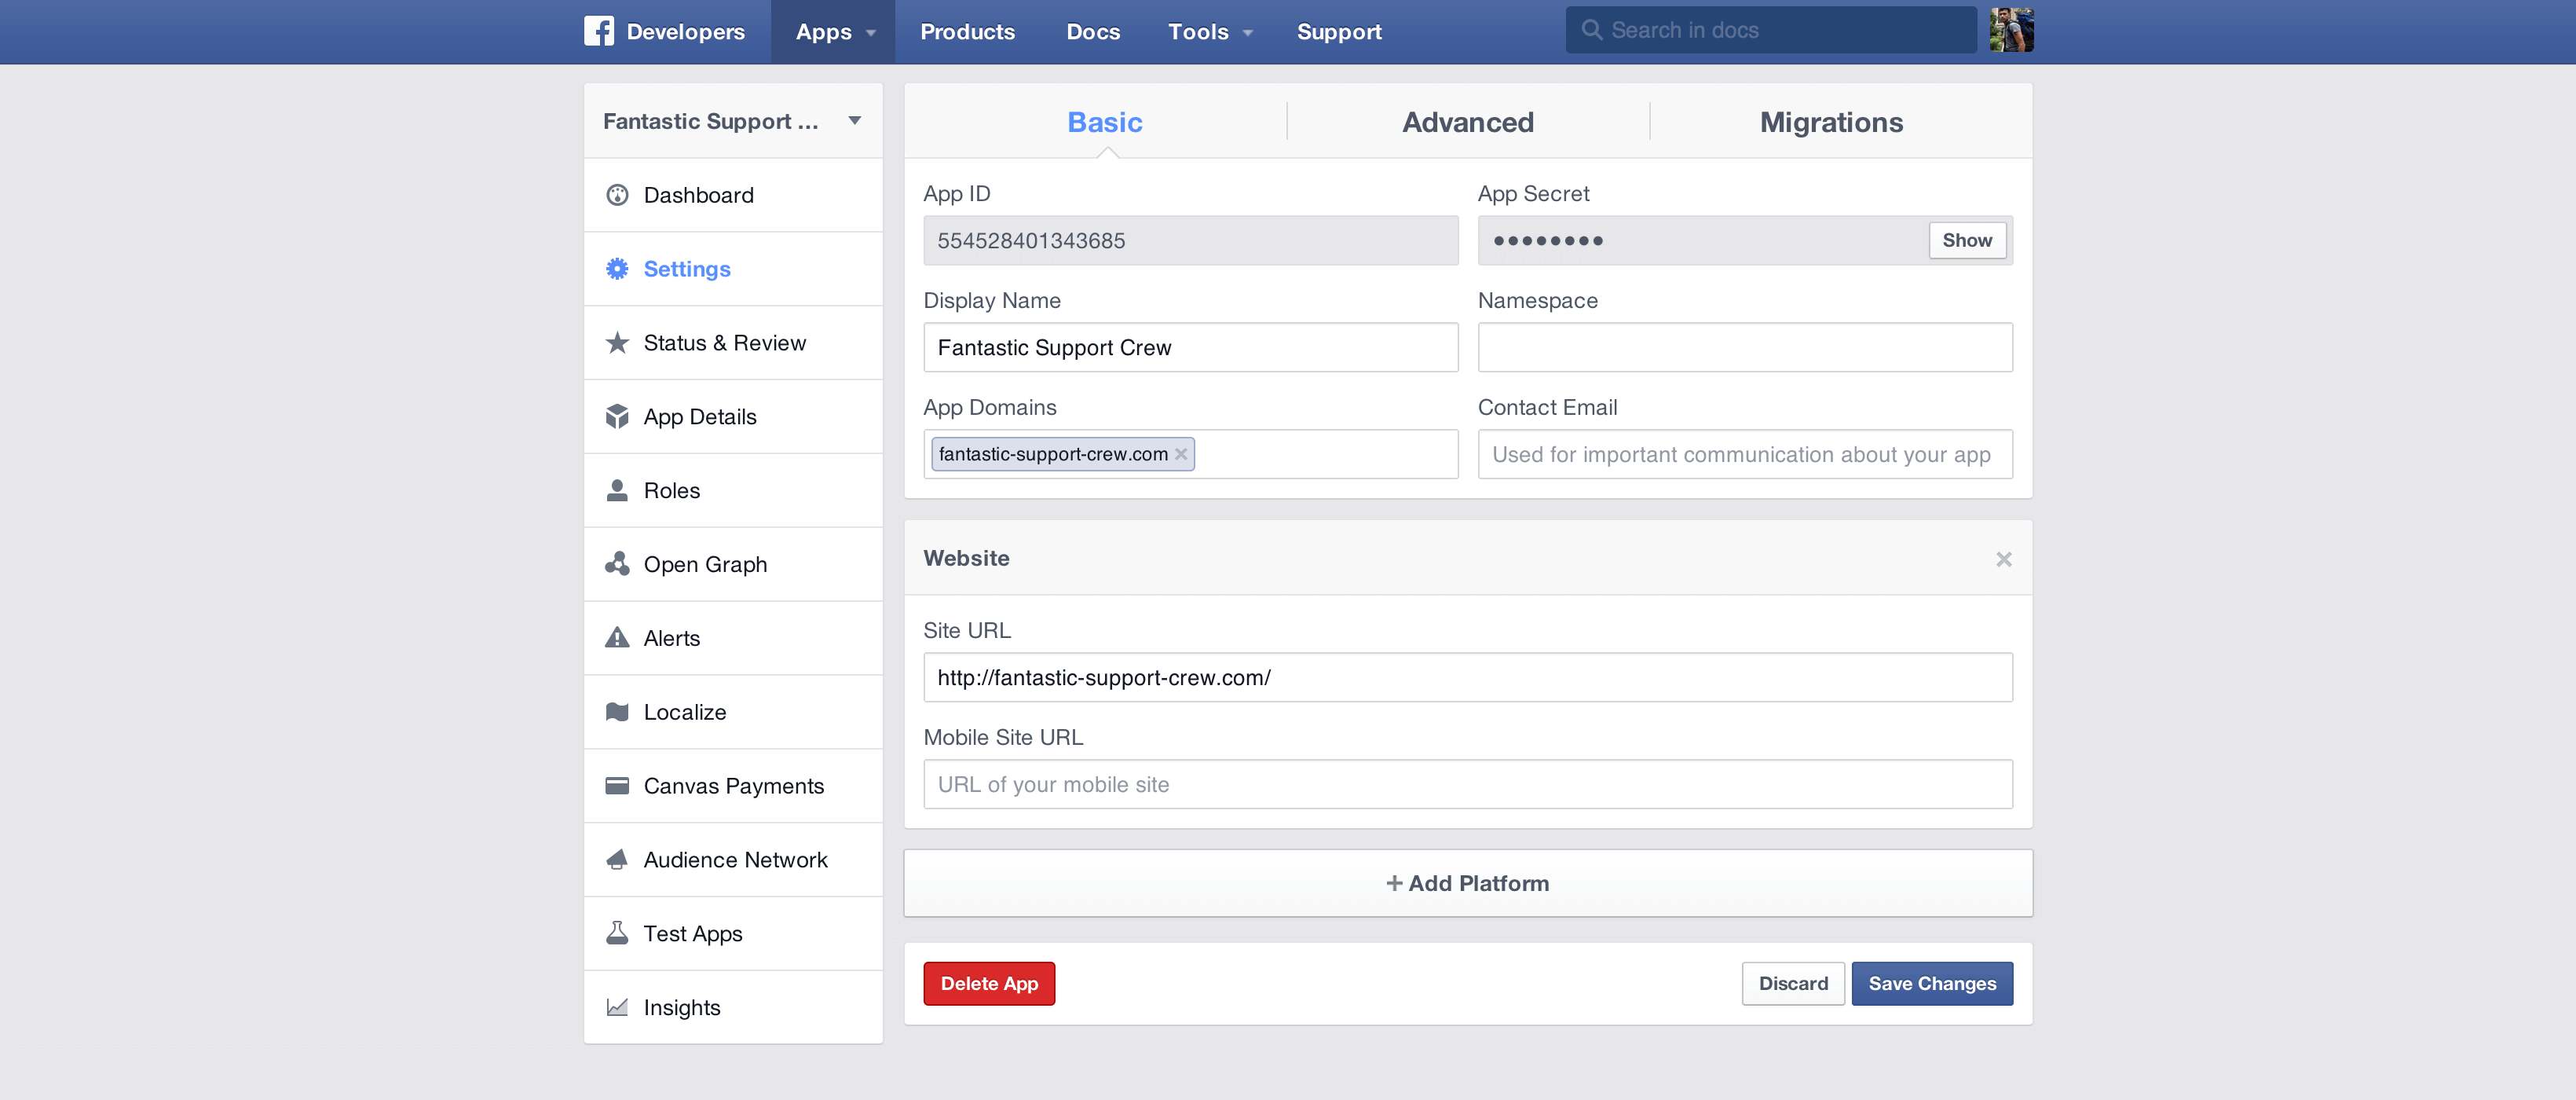This screenshot has width=2576, height=1100.
Task: Click the Dashboard gauge icon
Action: coord(617,195)
